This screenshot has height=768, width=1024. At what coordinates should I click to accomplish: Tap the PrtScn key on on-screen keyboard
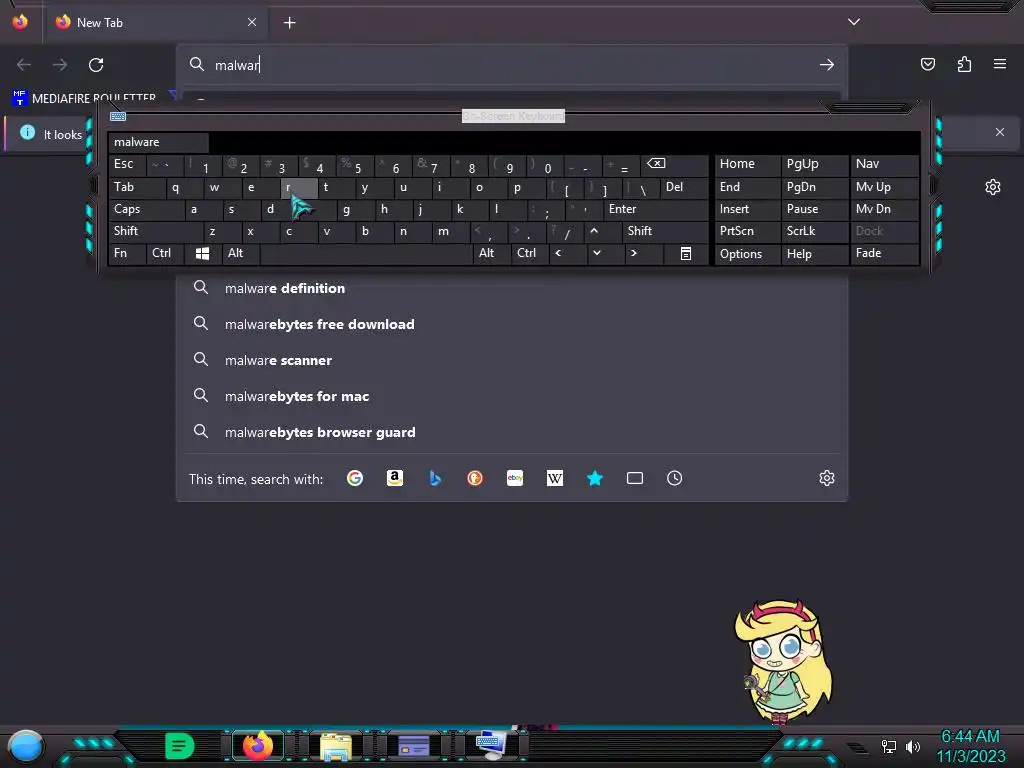click(x=747, y=231)
